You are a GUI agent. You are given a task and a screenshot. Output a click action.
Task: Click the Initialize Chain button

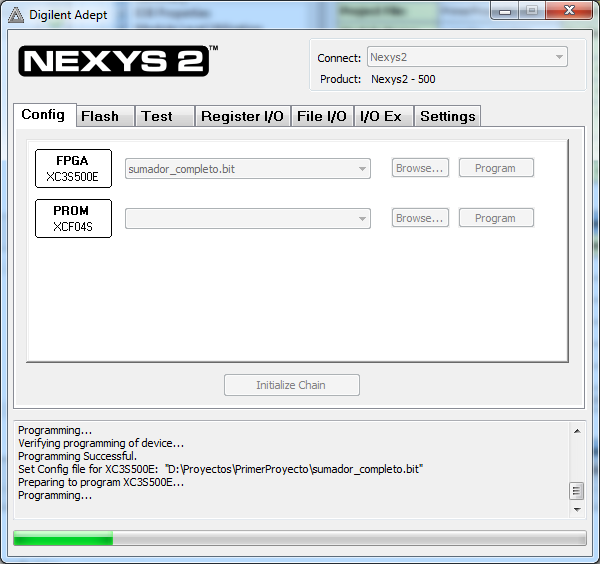pos(292,385)
